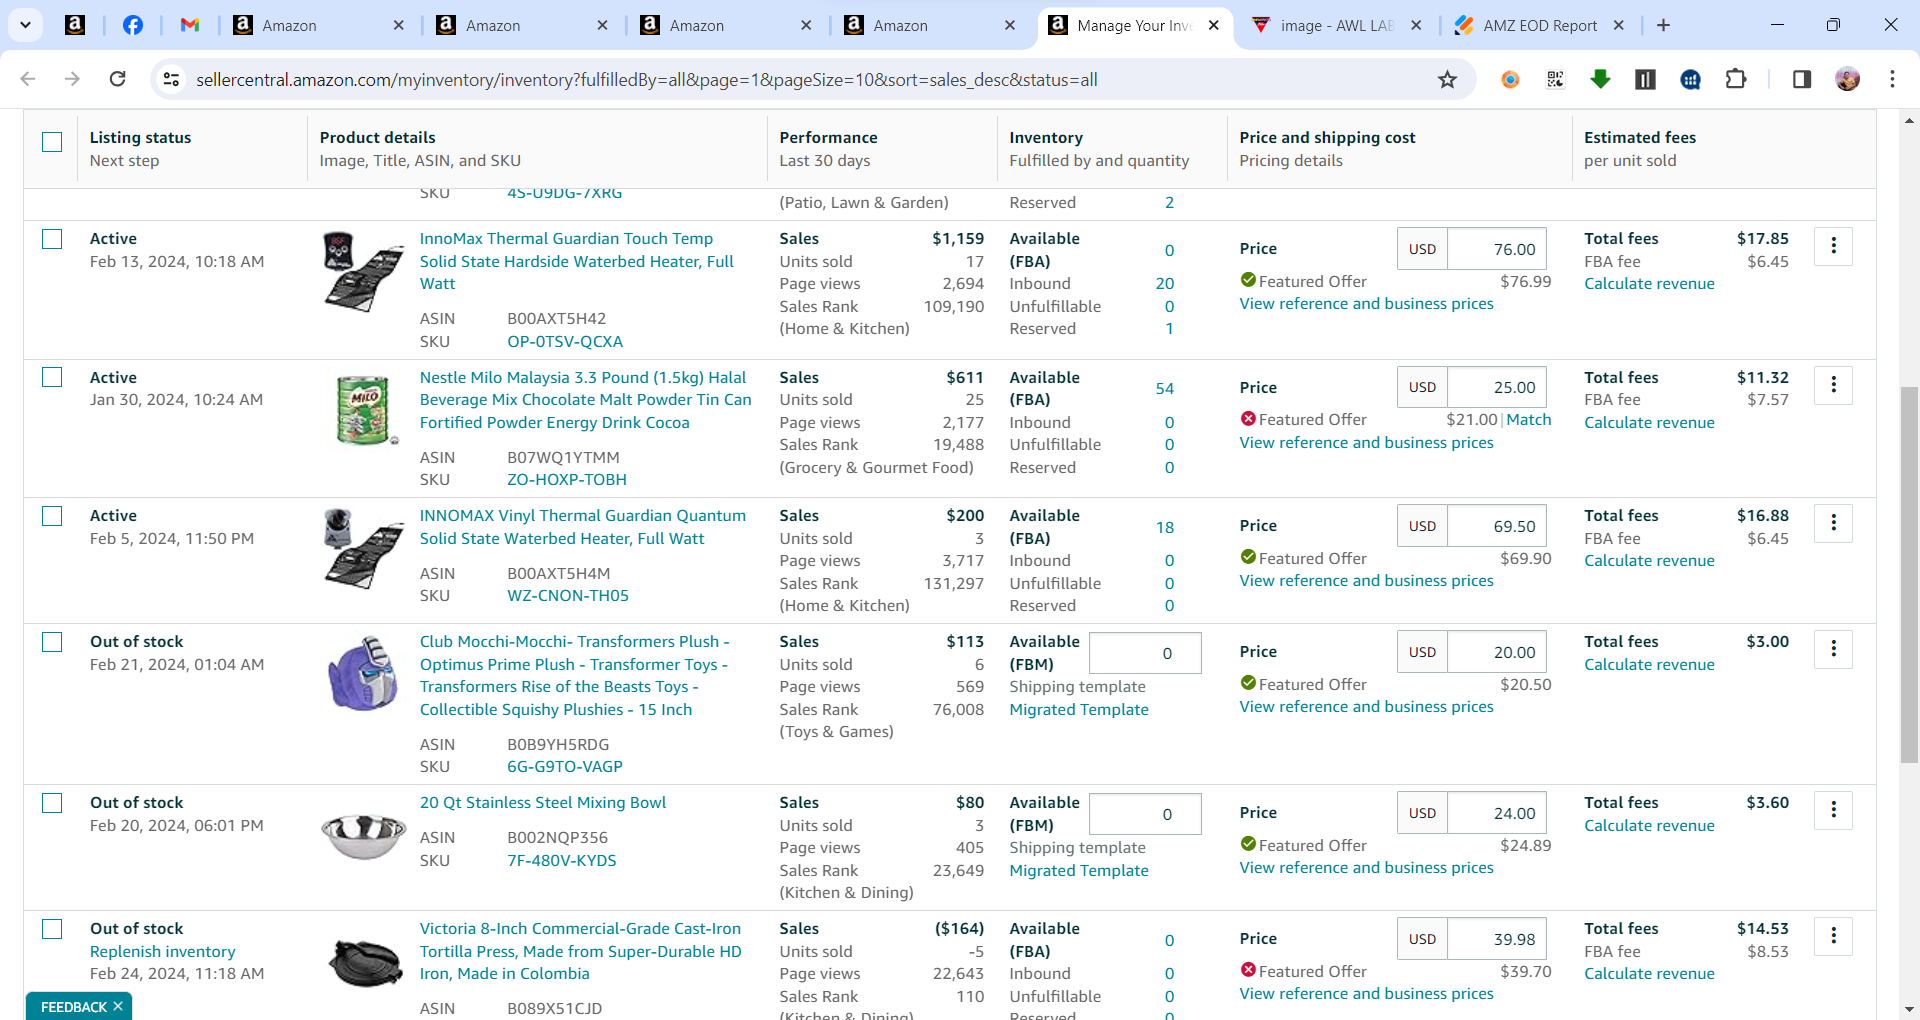Click the address bar URL

[x=647, y=79]
